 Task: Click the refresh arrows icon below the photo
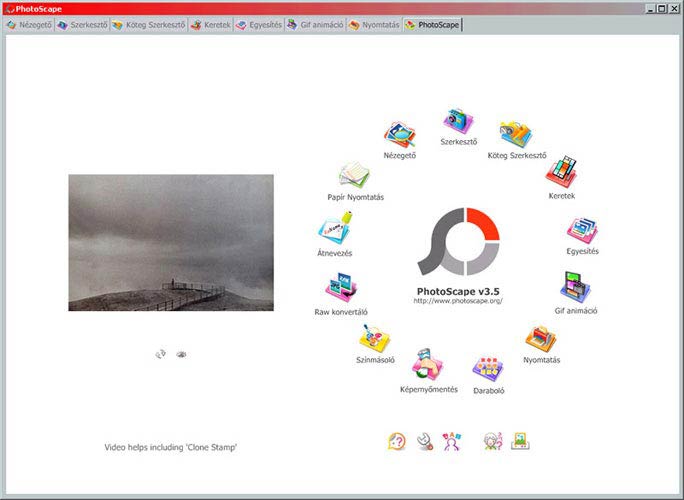tap(160, 354)
